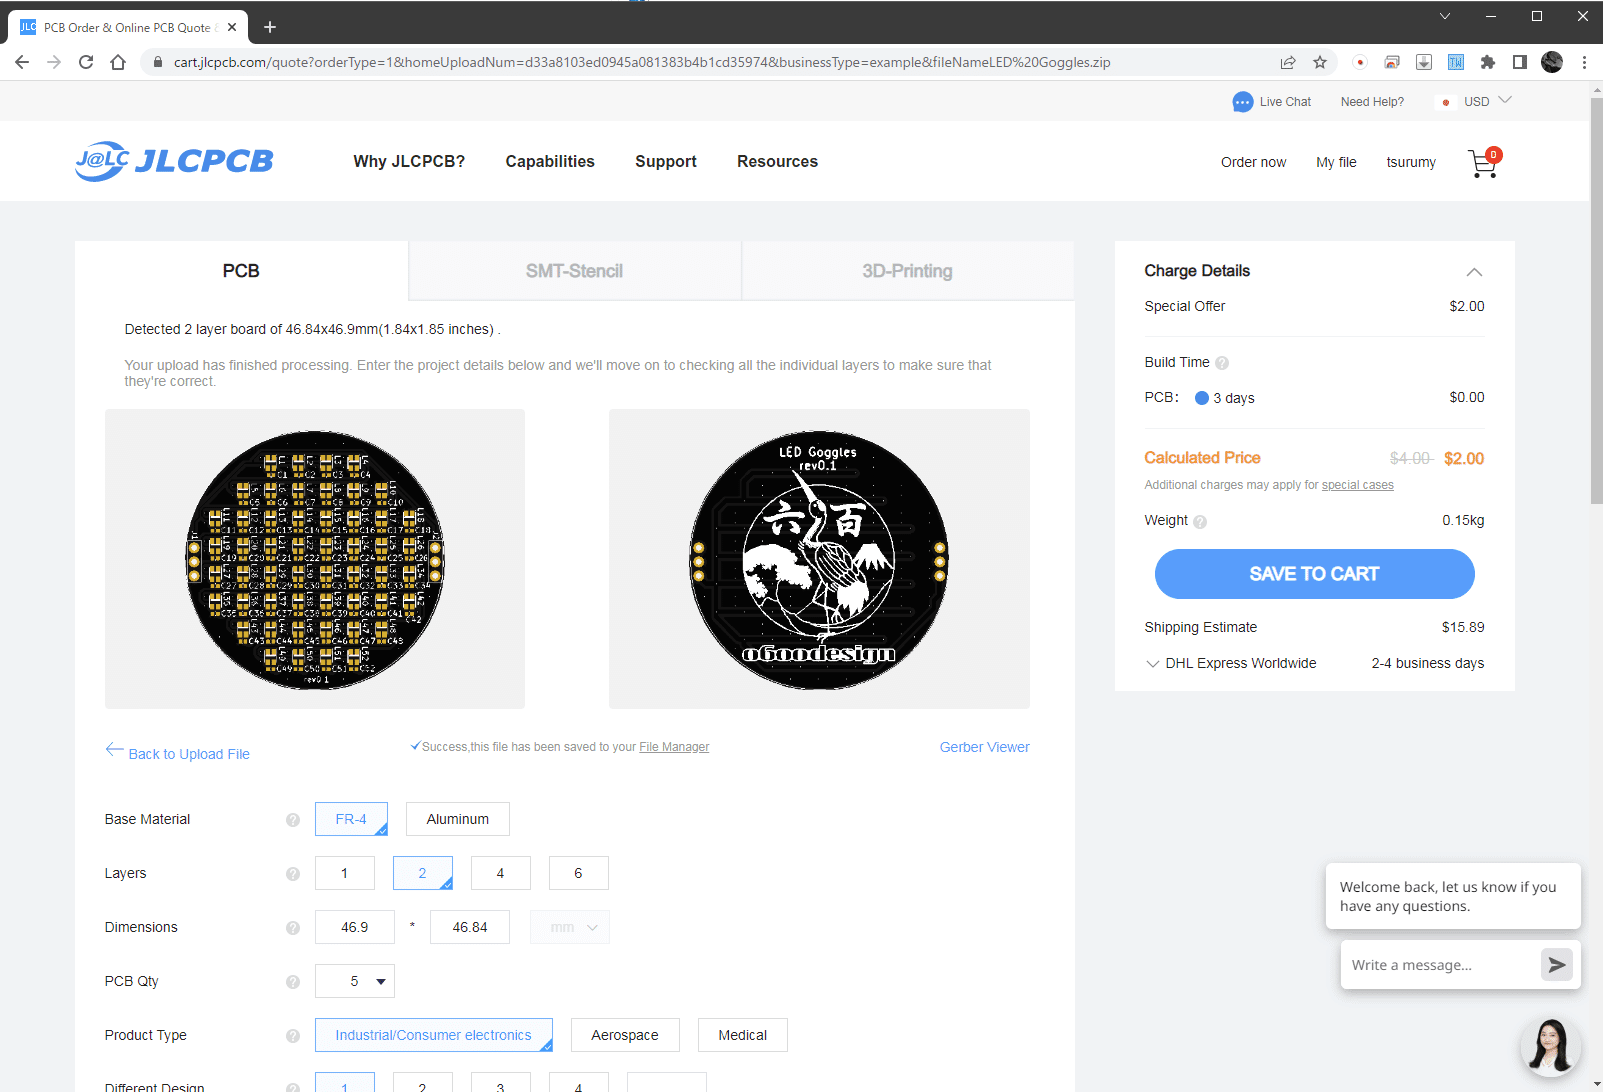
Task: Select 4 layers option
Action: click(x=501, y=873)
